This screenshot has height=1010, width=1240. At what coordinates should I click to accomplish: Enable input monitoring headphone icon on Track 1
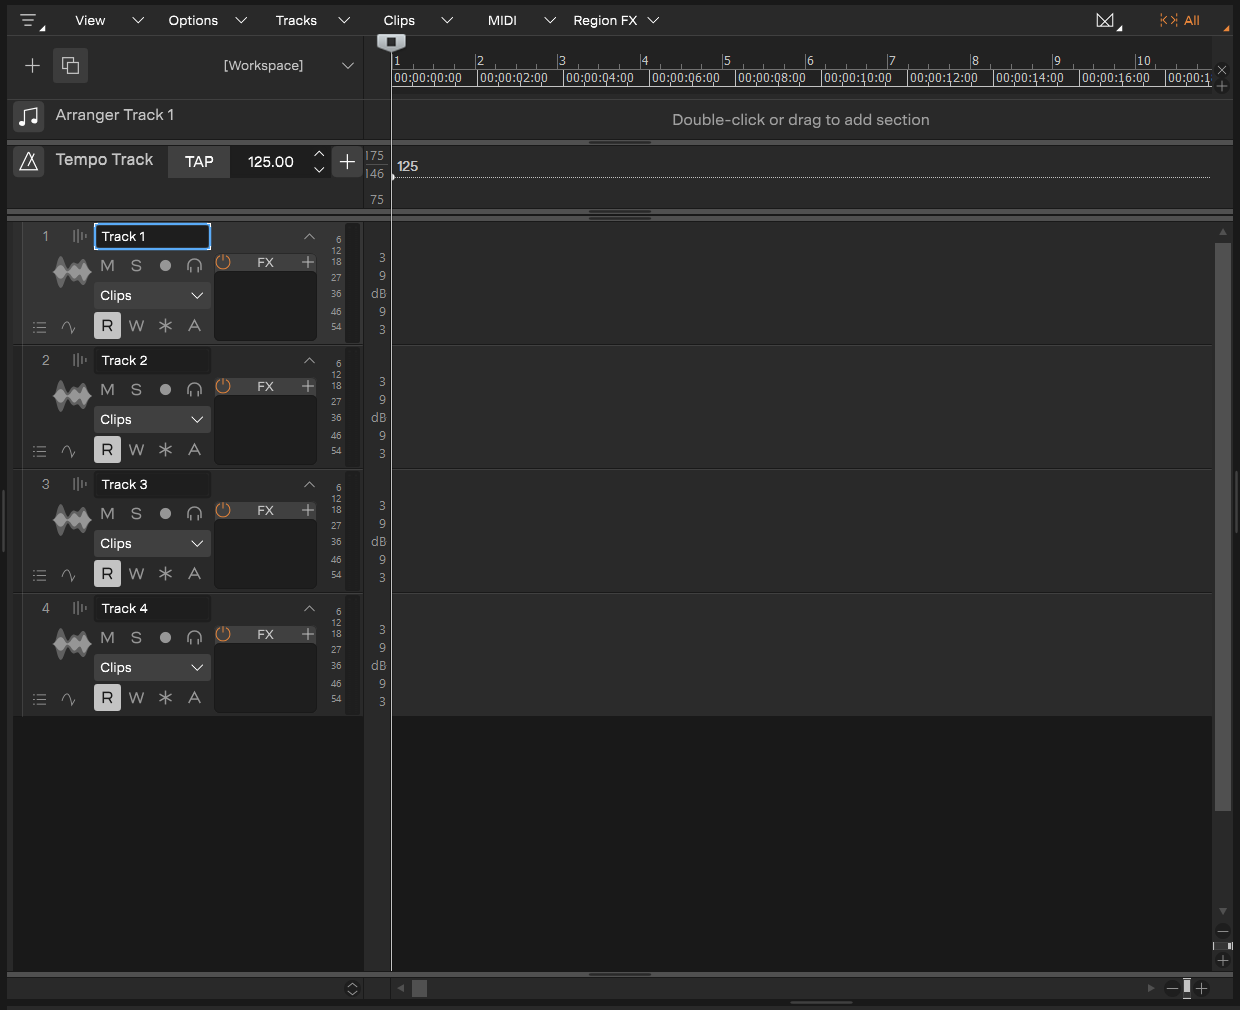(194, 265)
